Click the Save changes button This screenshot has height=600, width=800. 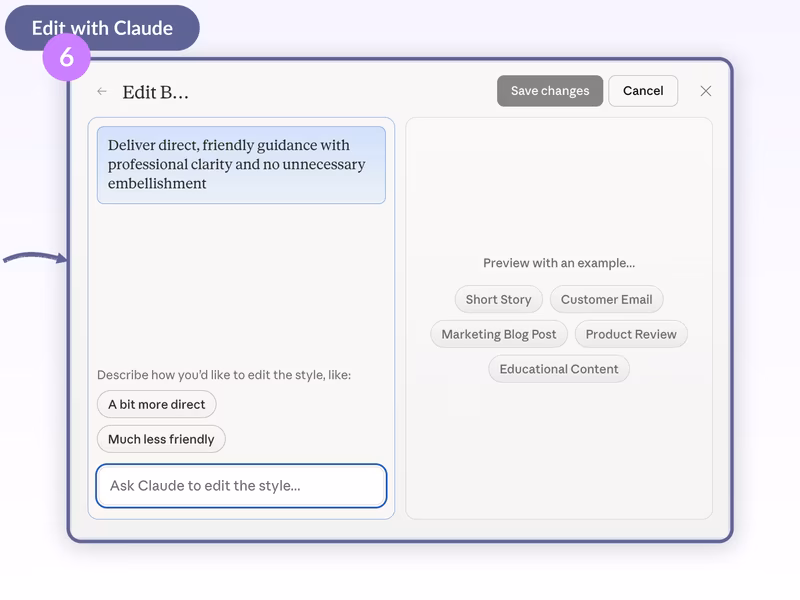tap(550, 91)
